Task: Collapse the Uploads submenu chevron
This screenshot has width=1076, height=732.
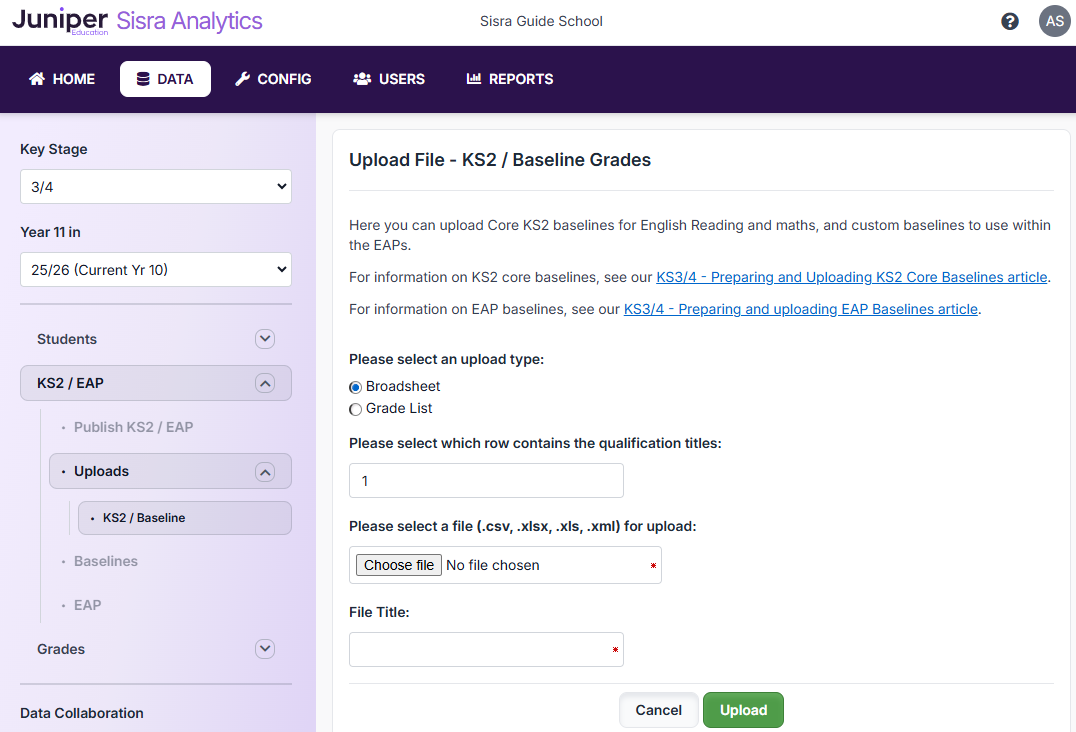Action: [265, 471]
